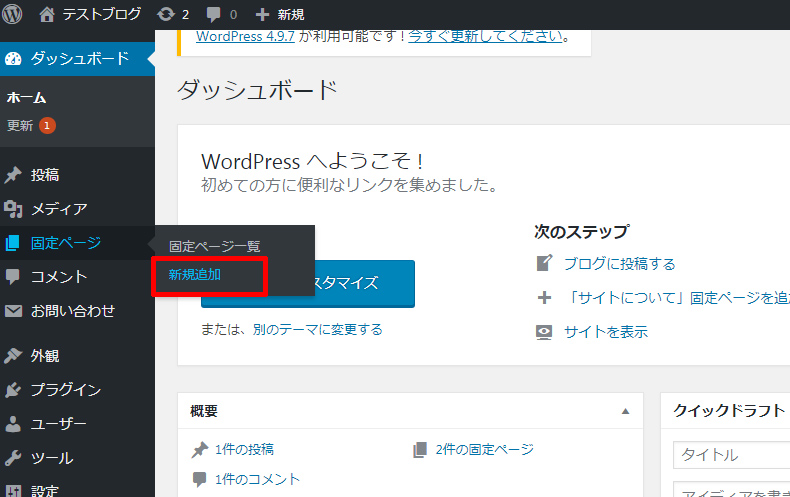Image resolution: width=790 pixels, height=497 pixels.
Task: Open メディア from the sidebar icon
Action: click(x=14, y=209)
